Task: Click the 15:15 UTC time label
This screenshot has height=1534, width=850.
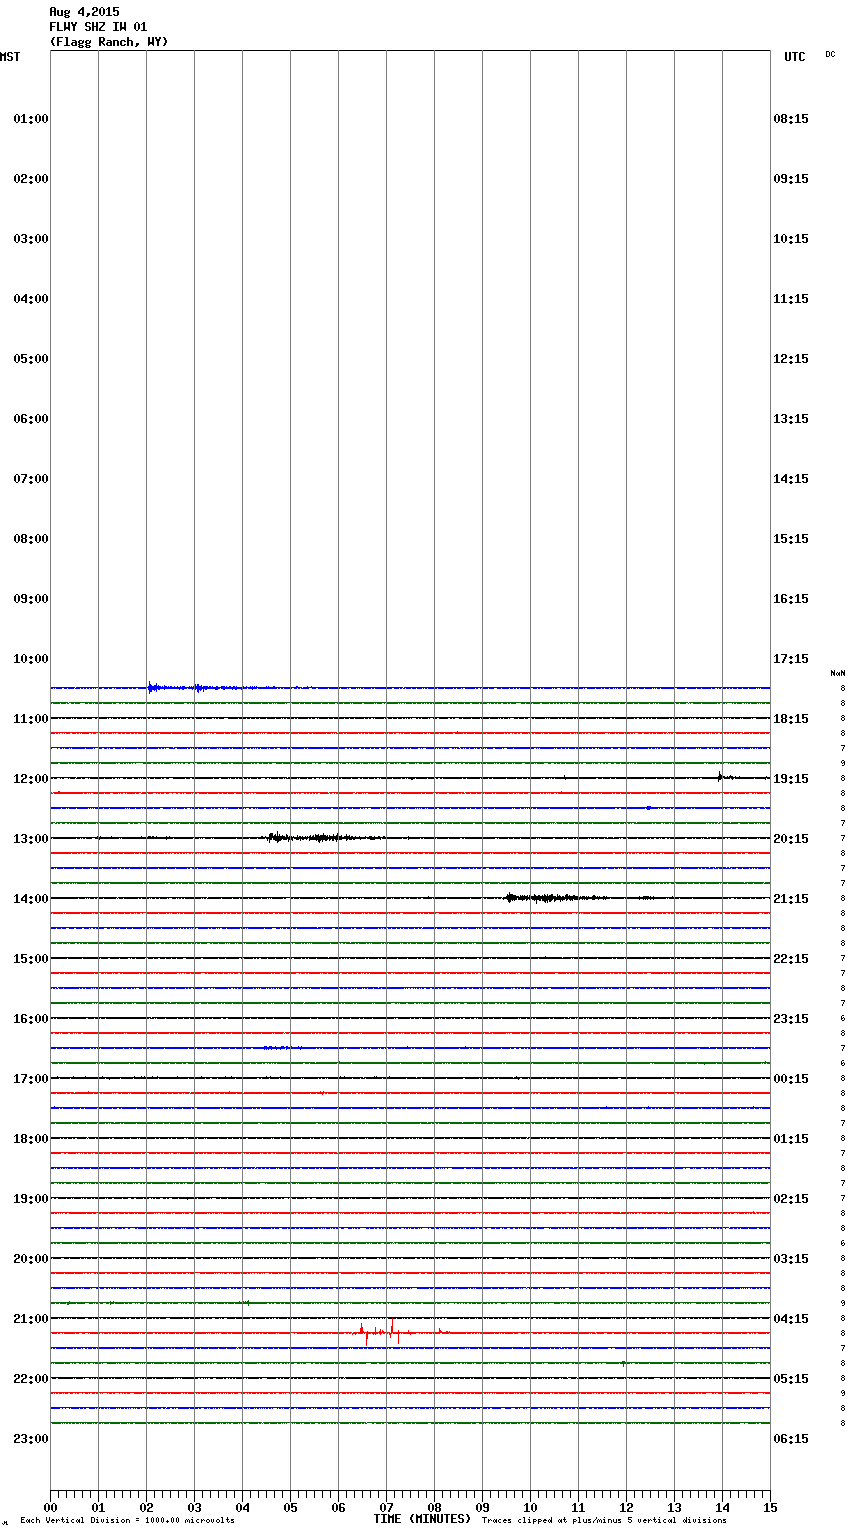Action: [791, 539]
